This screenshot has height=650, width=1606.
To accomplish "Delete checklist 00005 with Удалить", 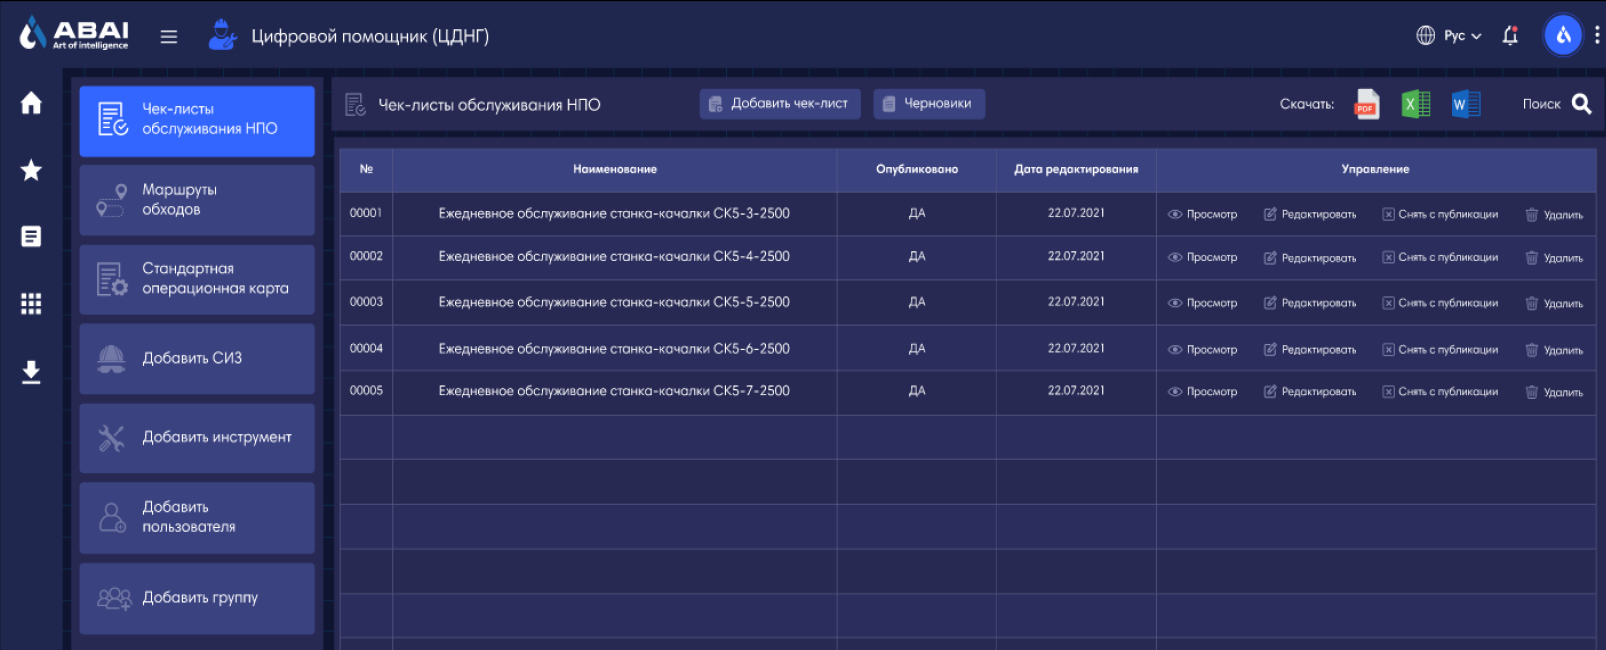I will 1554,392.
